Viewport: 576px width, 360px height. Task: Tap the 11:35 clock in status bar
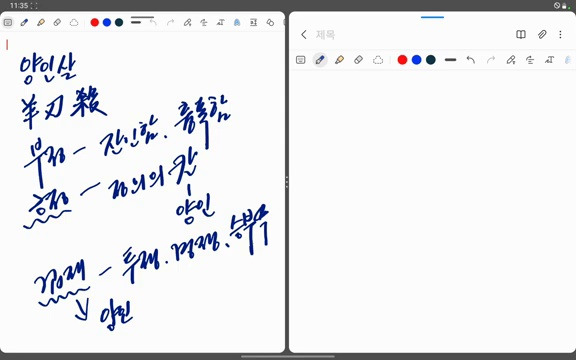click(19, 6)
